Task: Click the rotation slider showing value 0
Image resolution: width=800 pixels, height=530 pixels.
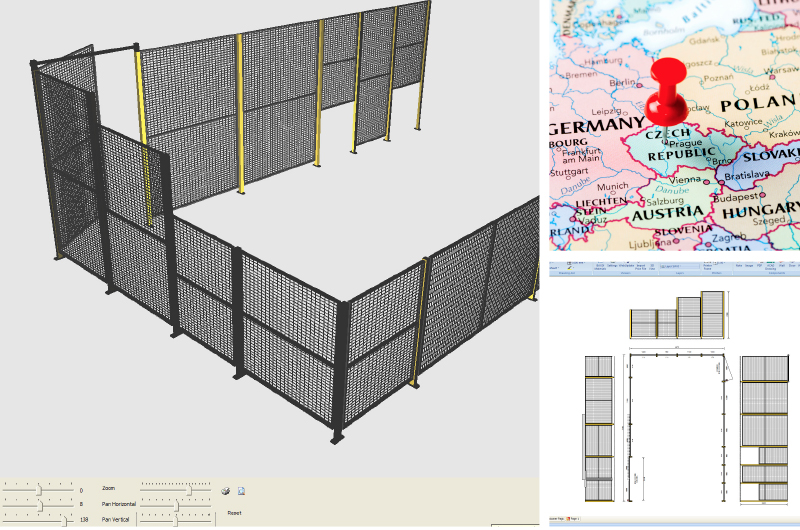Action: tap(38, 490)
